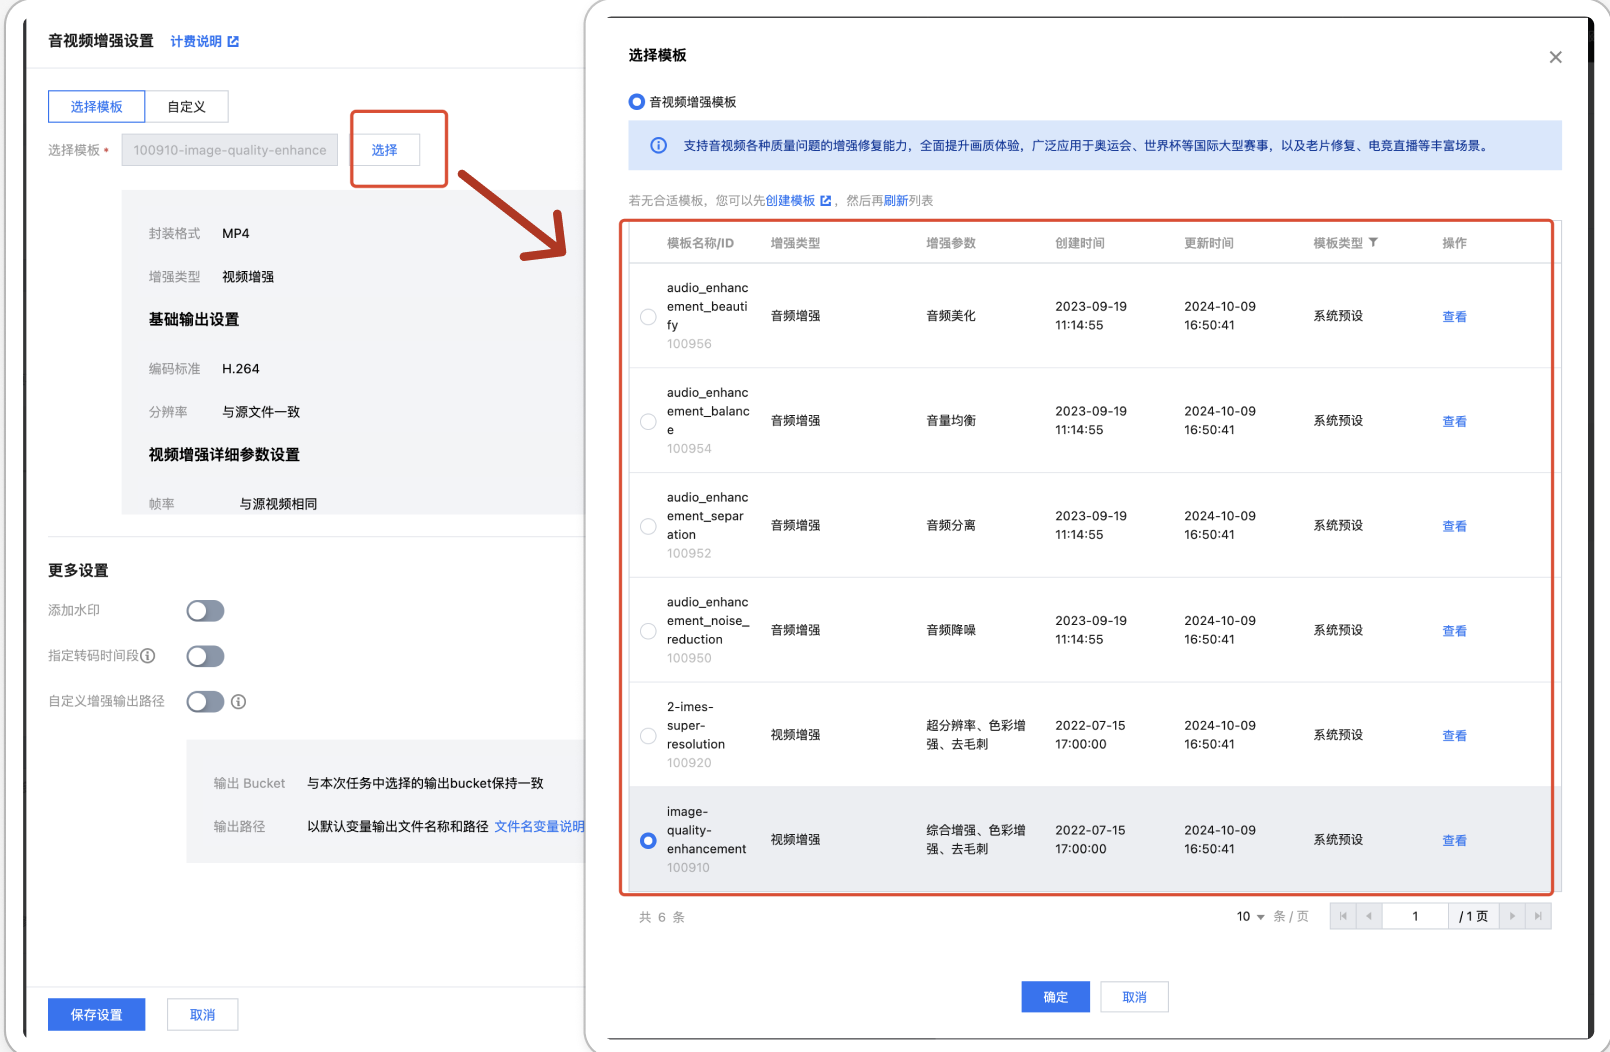The width and height of the screenshot is (1610, 1052).
Task: Select the image-quality-enhancement template radio
Action: point(648,841)
